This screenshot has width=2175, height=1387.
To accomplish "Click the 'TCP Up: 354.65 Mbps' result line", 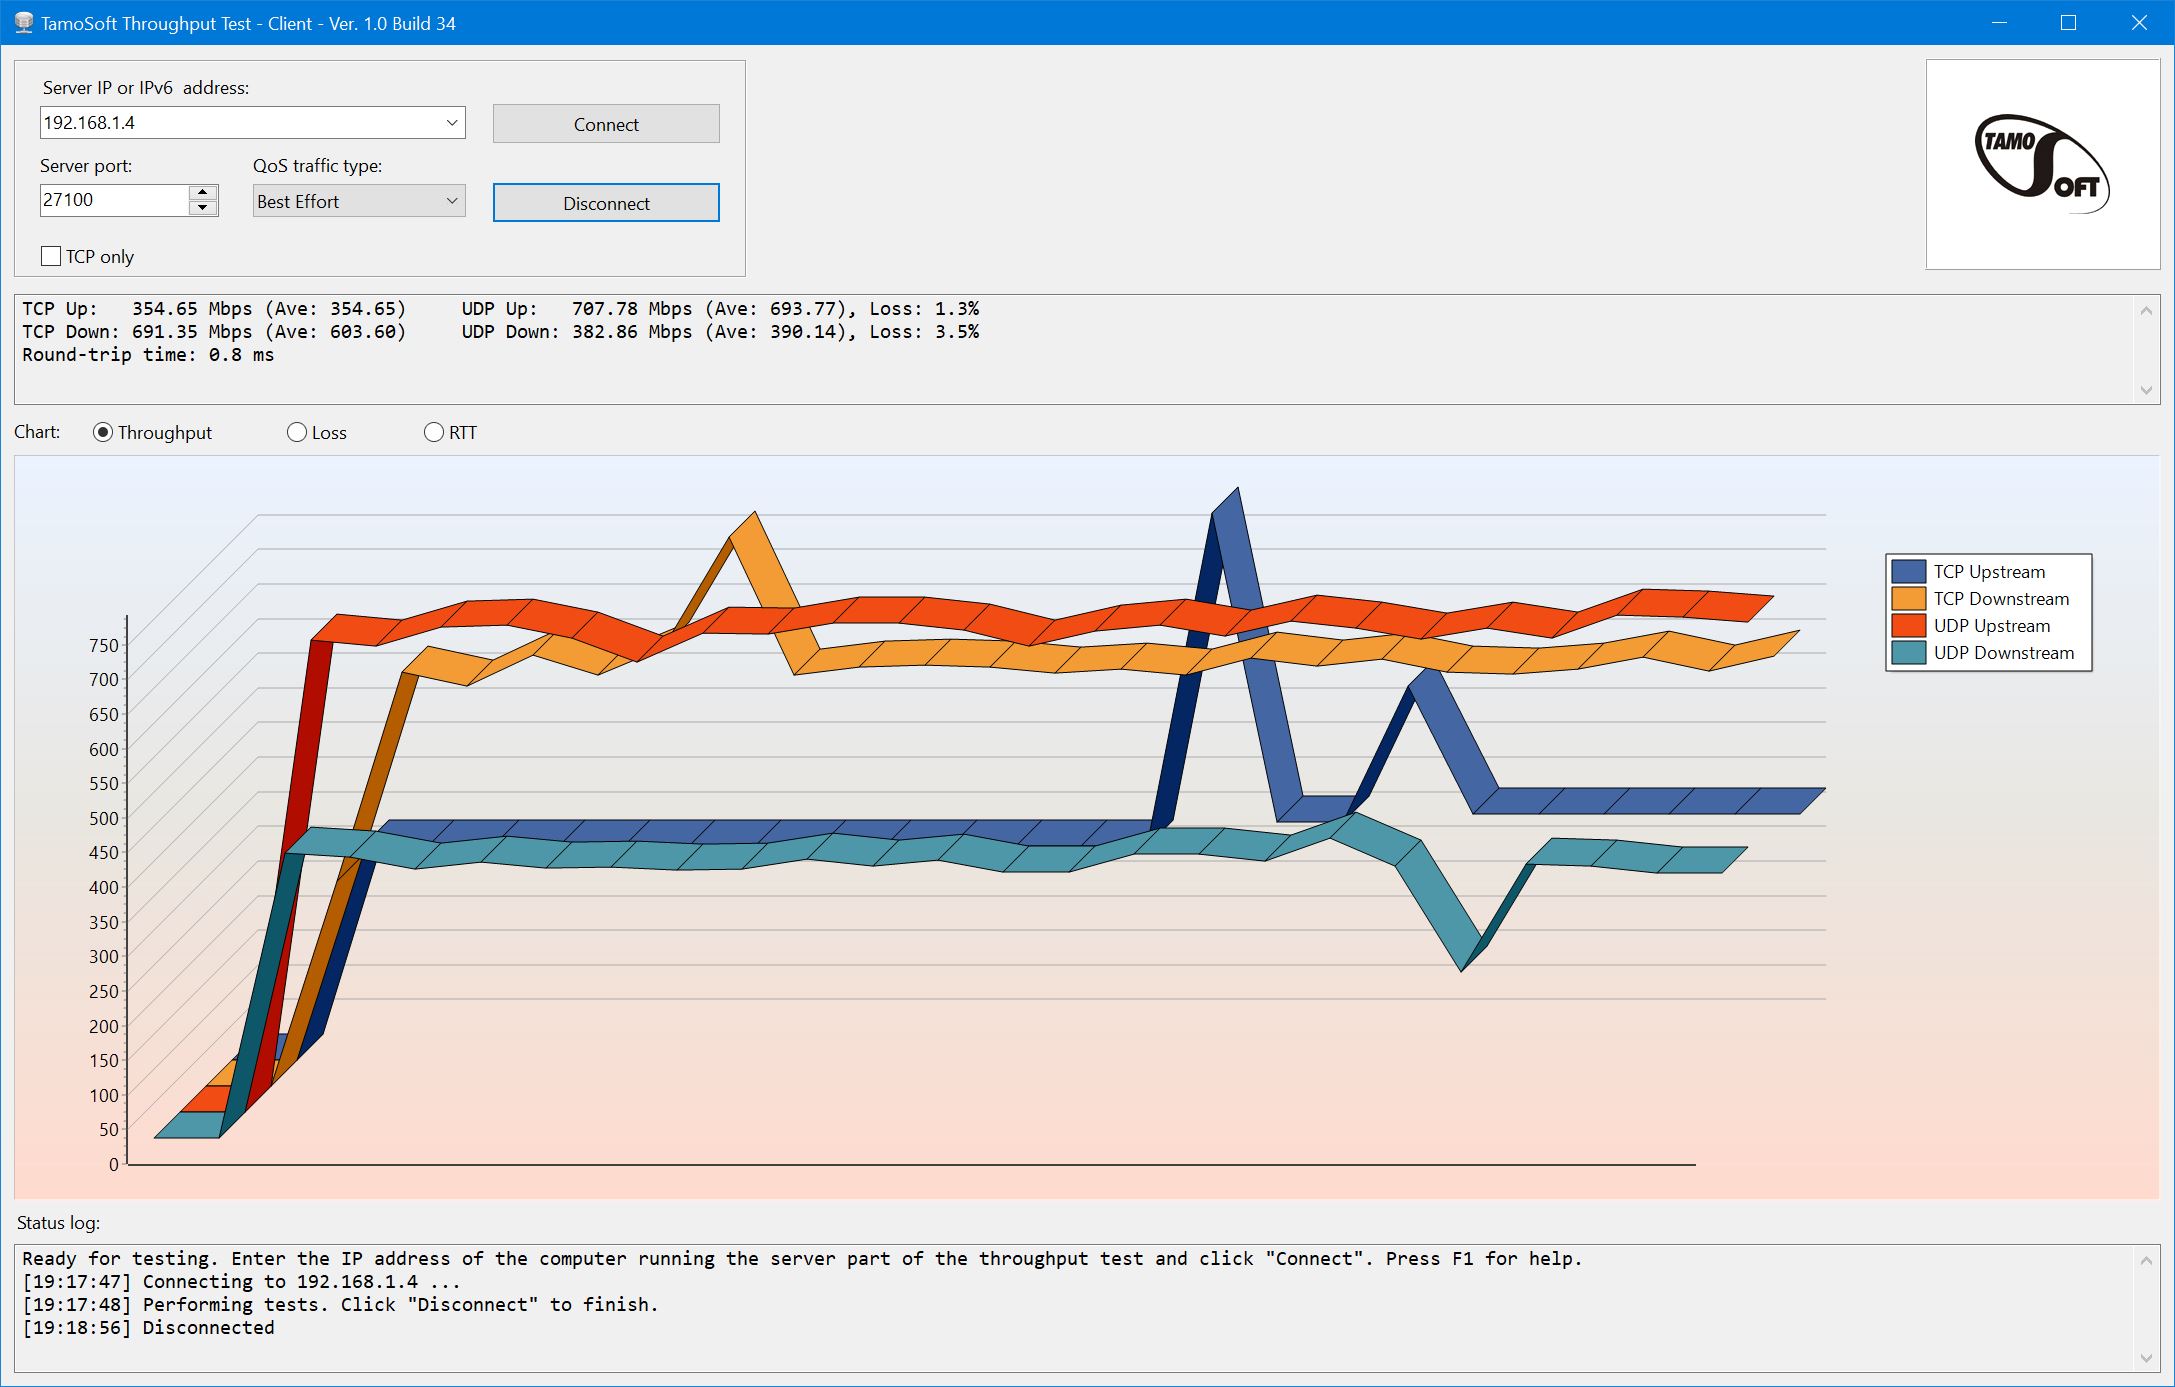I will point(214,308).
